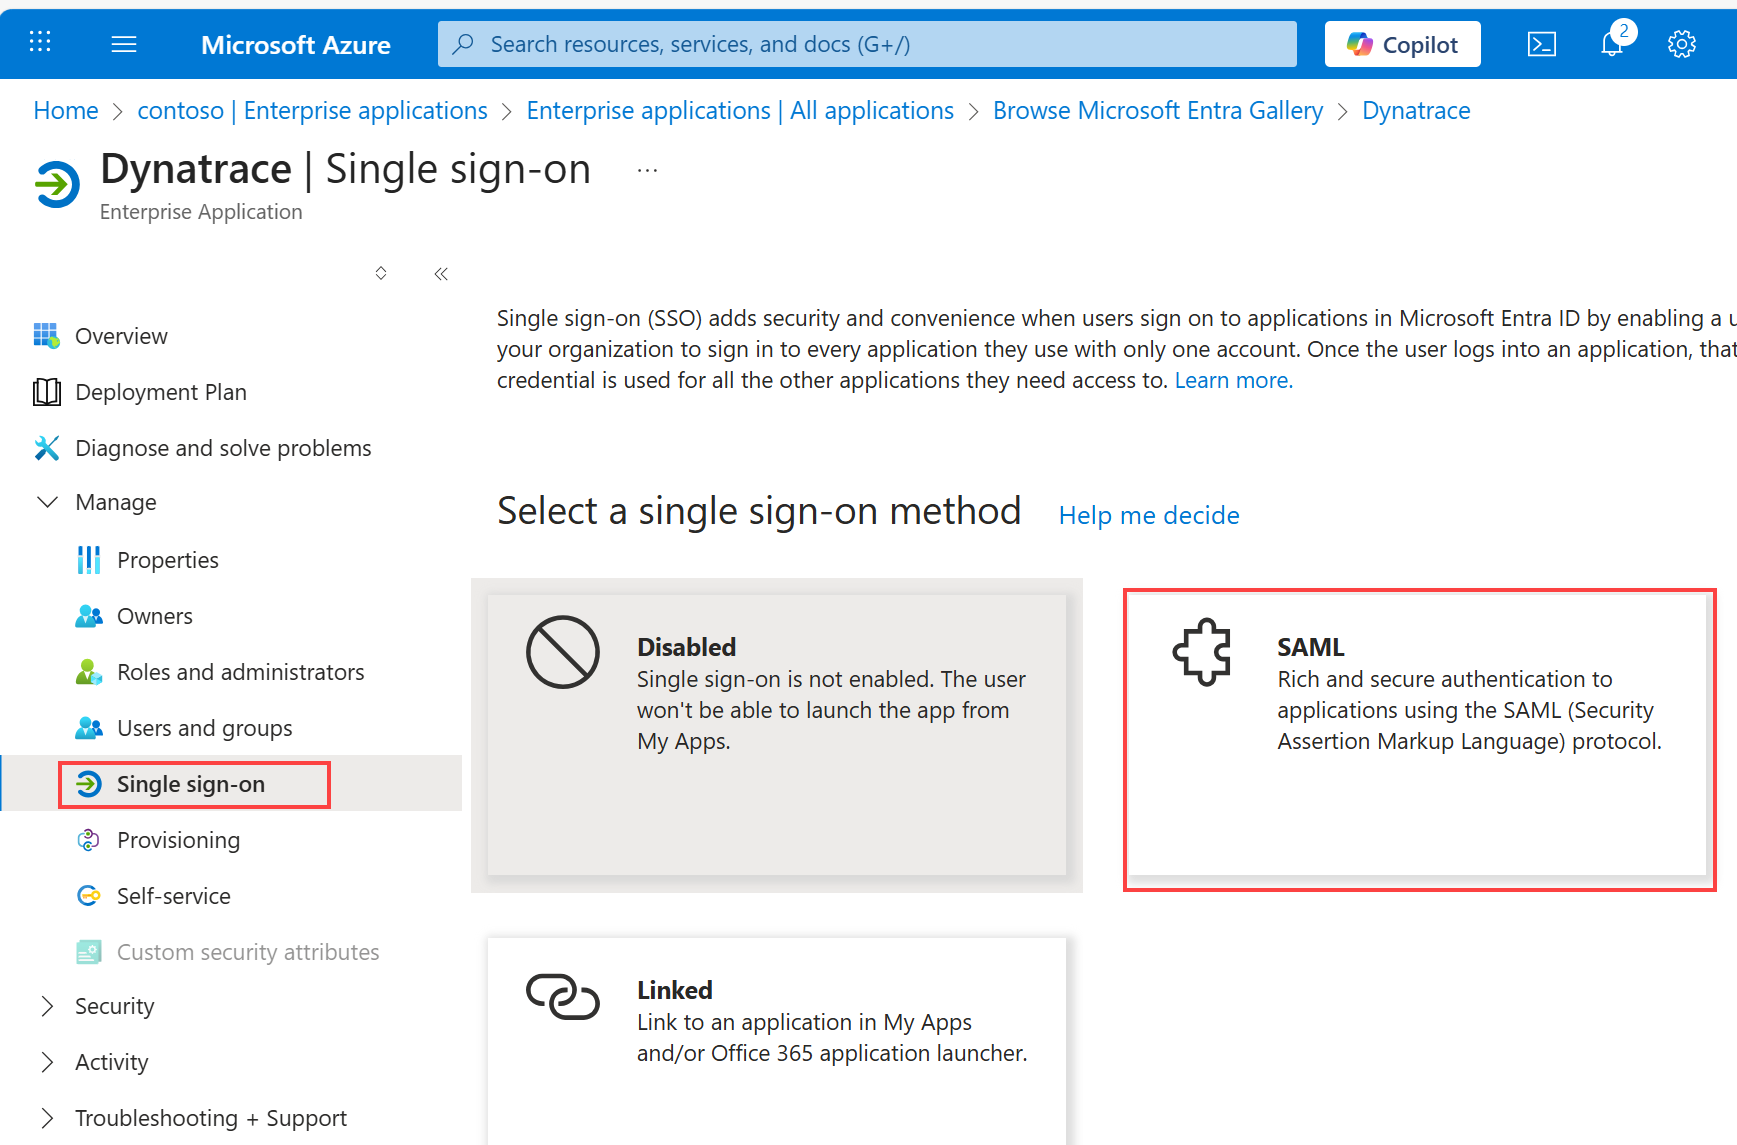1737x1145 pixels.
Task: Click the Diagnose and solve problems wrench icon
Action: point(46,448)
